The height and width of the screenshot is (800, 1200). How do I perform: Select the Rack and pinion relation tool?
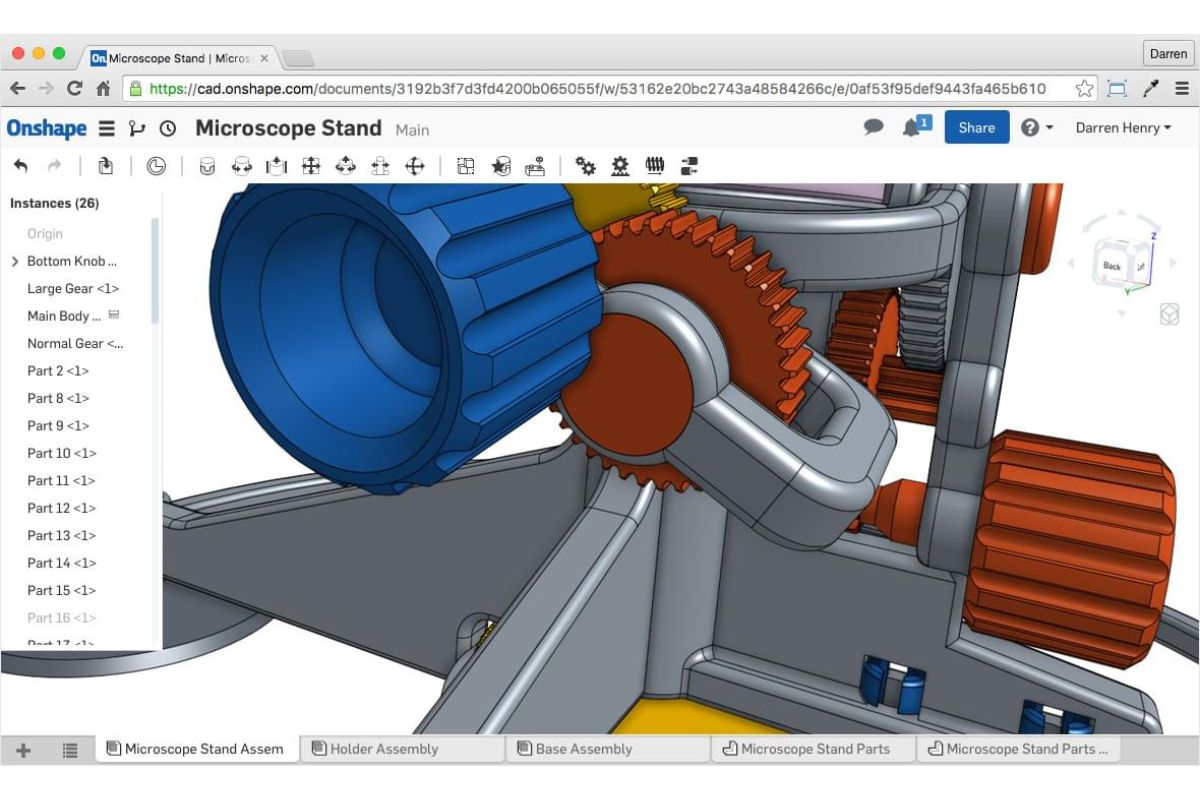[621, 166]
